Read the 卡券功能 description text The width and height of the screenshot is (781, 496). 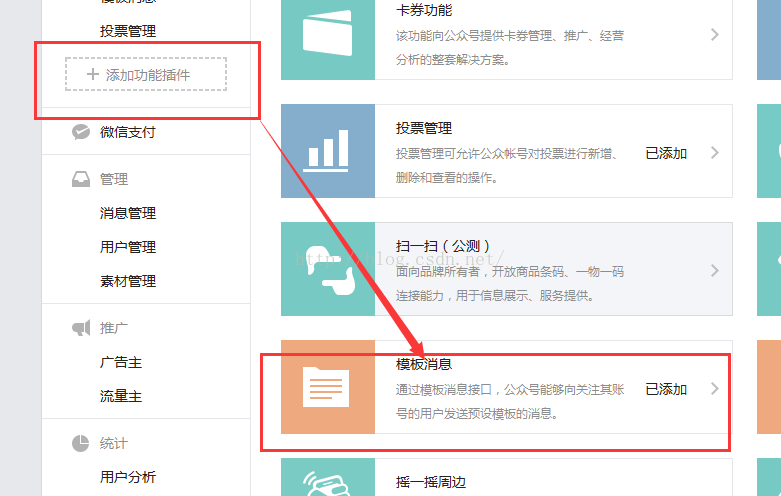510,48
